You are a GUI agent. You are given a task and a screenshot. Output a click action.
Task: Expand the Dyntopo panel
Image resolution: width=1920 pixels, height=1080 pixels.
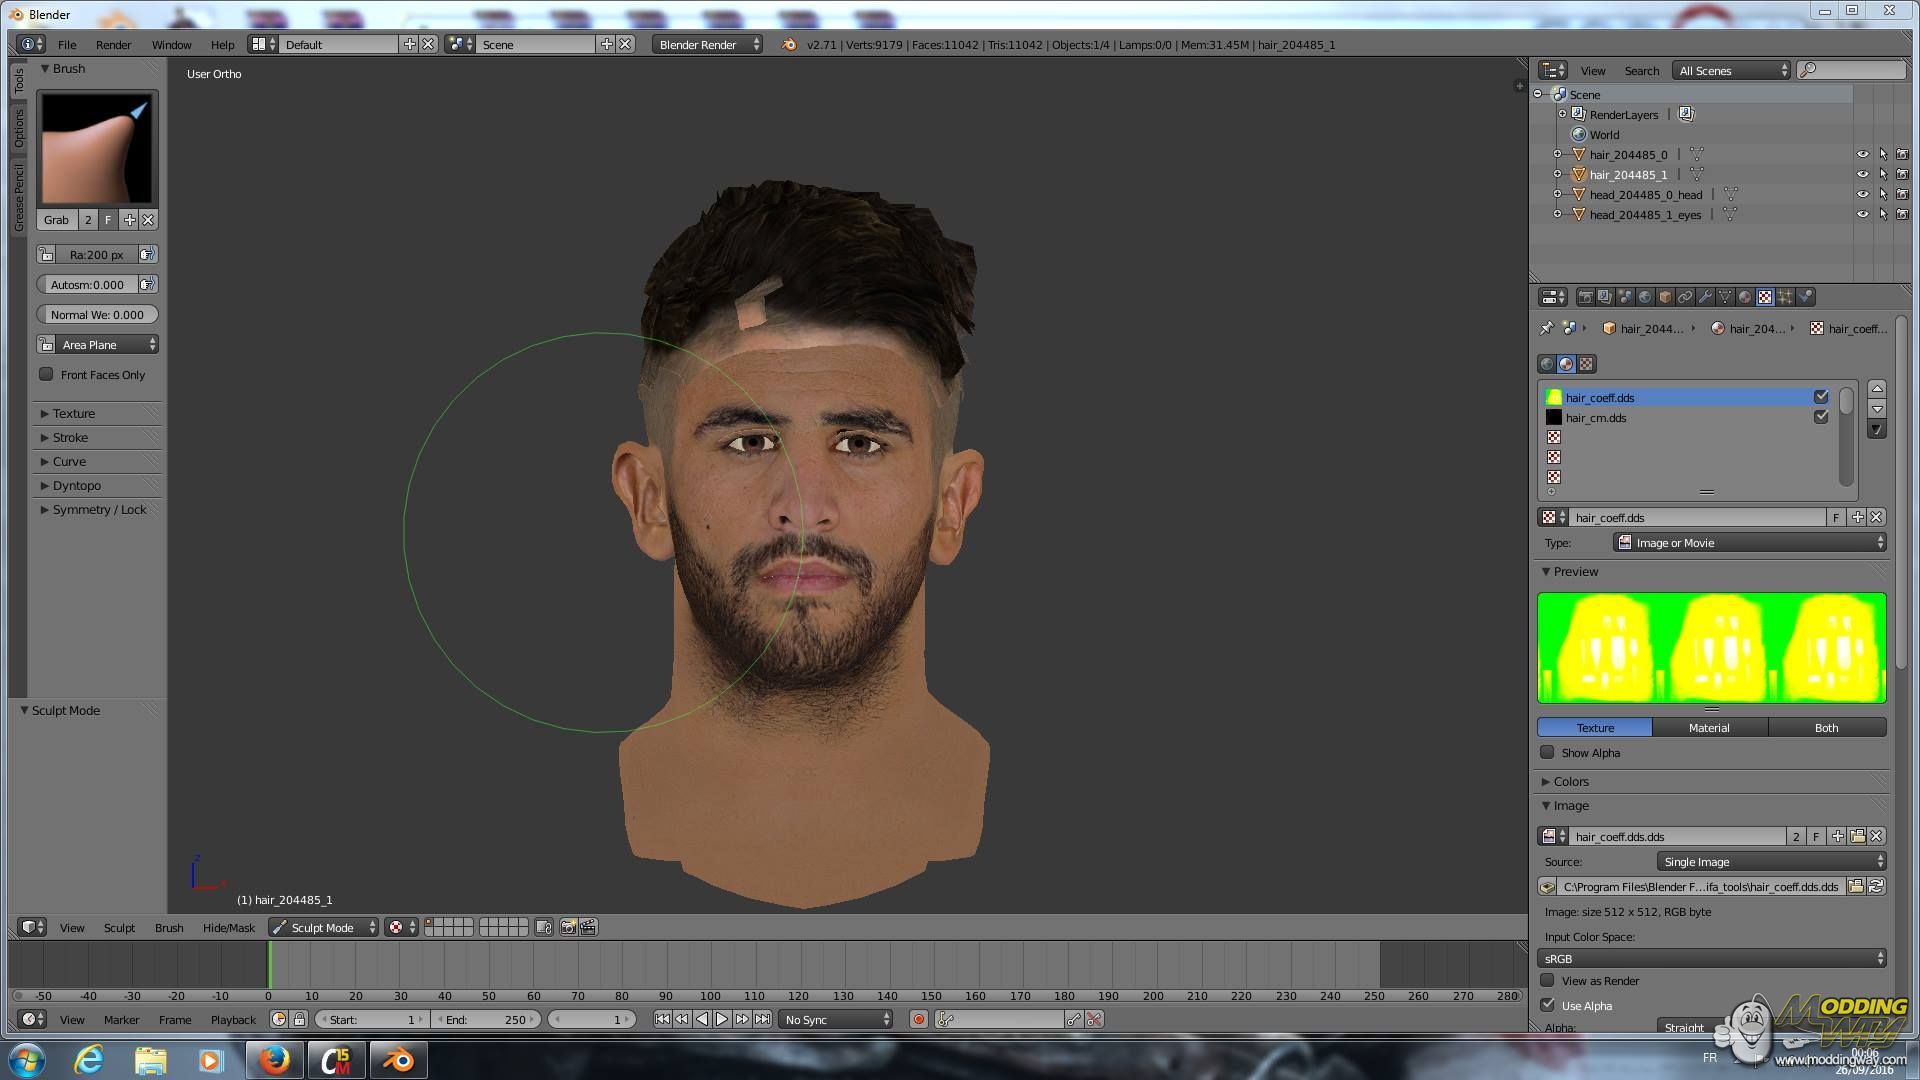[x=76, y=485]
